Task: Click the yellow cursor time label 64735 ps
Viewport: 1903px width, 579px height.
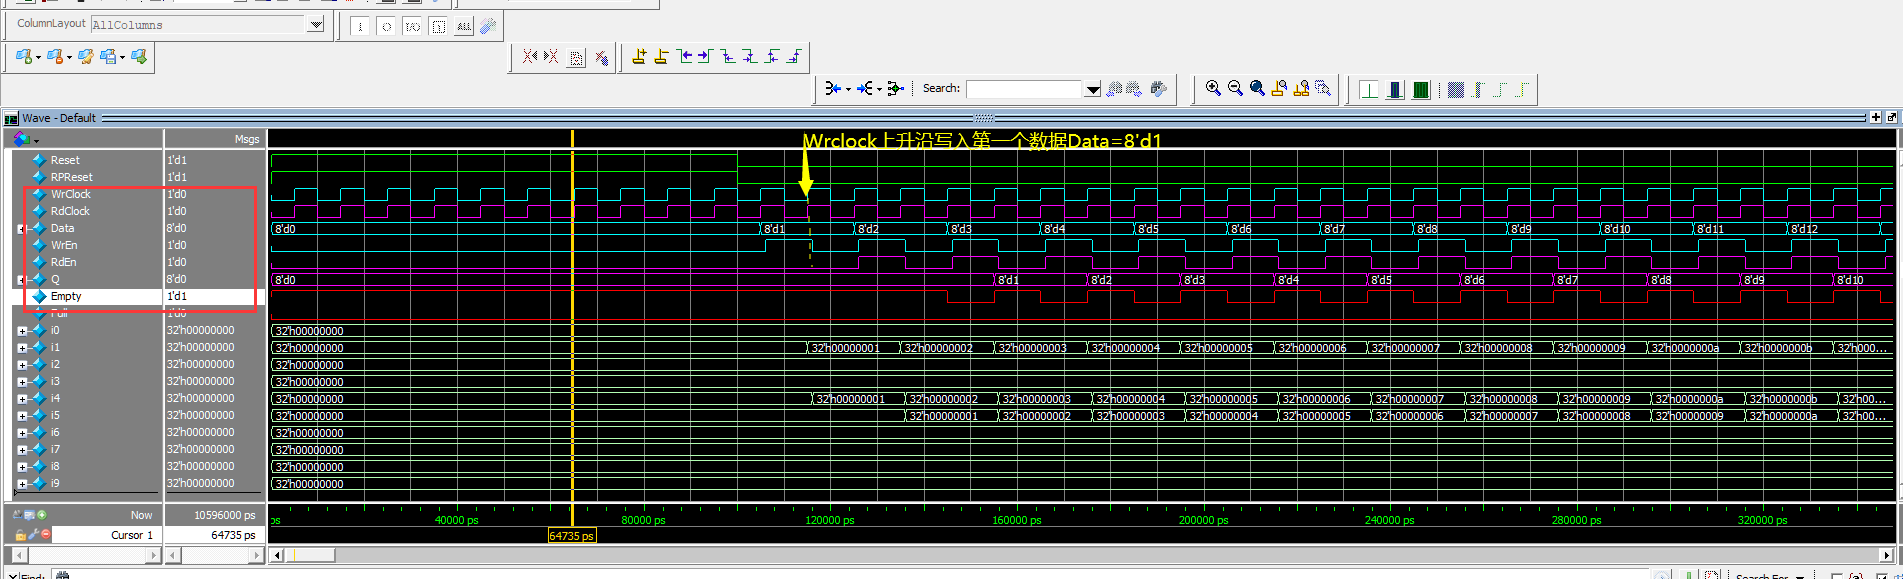Action: pyautogui.click(x=572, y=536)
